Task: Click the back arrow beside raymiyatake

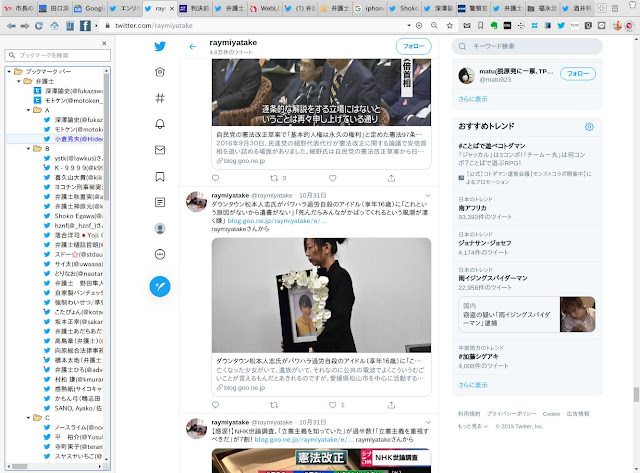Action: coord(193,47)
